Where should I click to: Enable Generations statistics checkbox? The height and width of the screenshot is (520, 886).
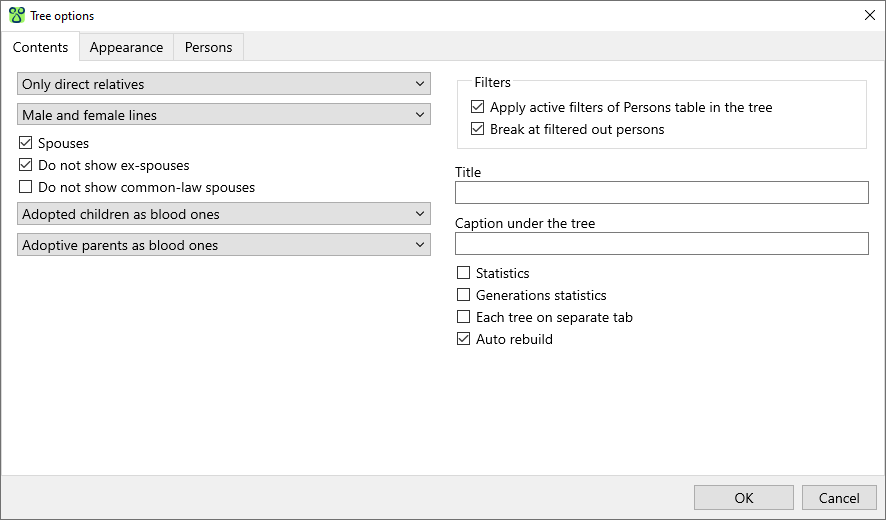tap(463, 295)
